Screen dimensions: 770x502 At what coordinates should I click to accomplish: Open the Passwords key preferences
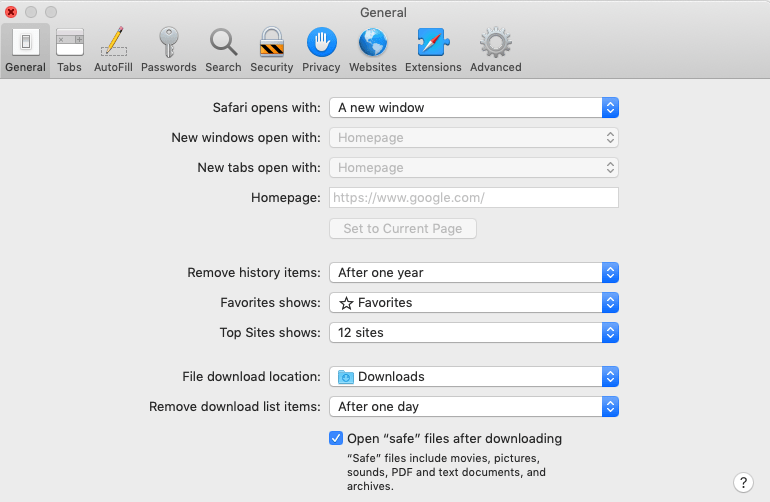[168, 50]
